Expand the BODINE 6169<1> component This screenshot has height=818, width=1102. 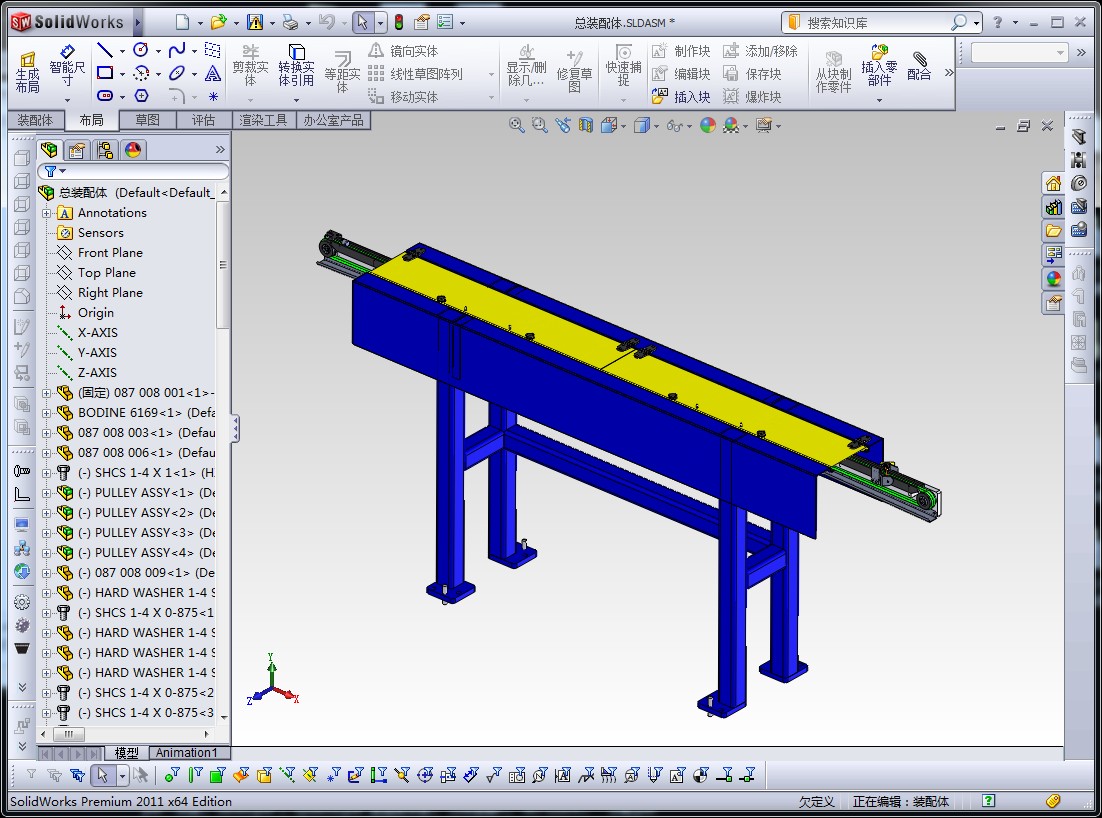click(46, 413)
